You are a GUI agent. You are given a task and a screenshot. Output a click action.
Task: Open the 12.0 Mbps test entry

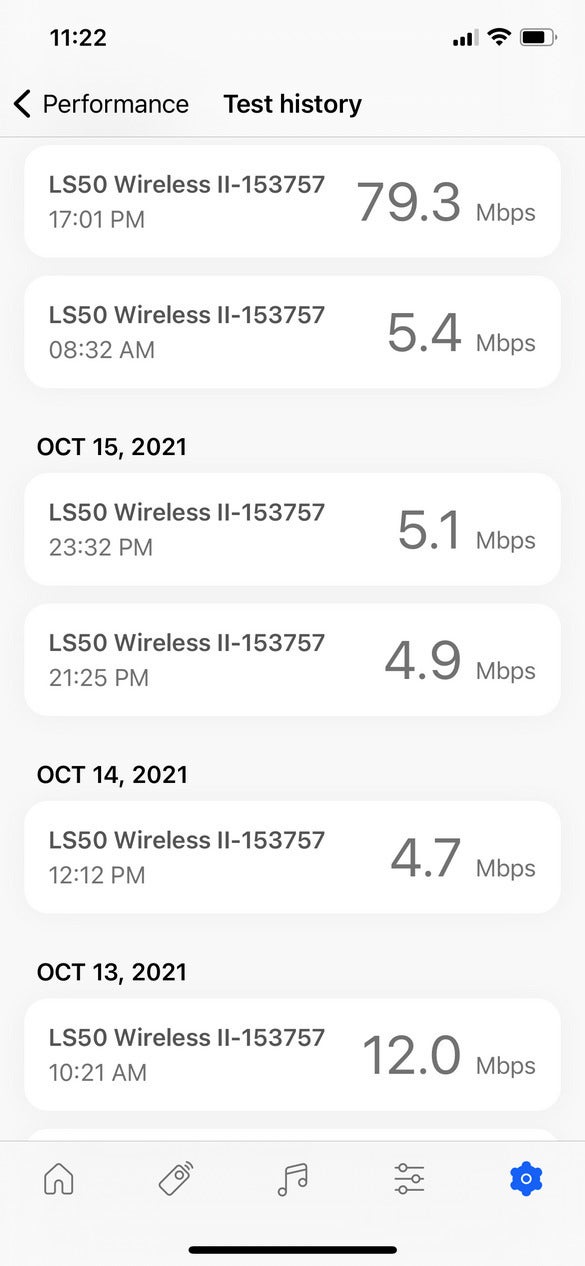(x=292, y=1054)
